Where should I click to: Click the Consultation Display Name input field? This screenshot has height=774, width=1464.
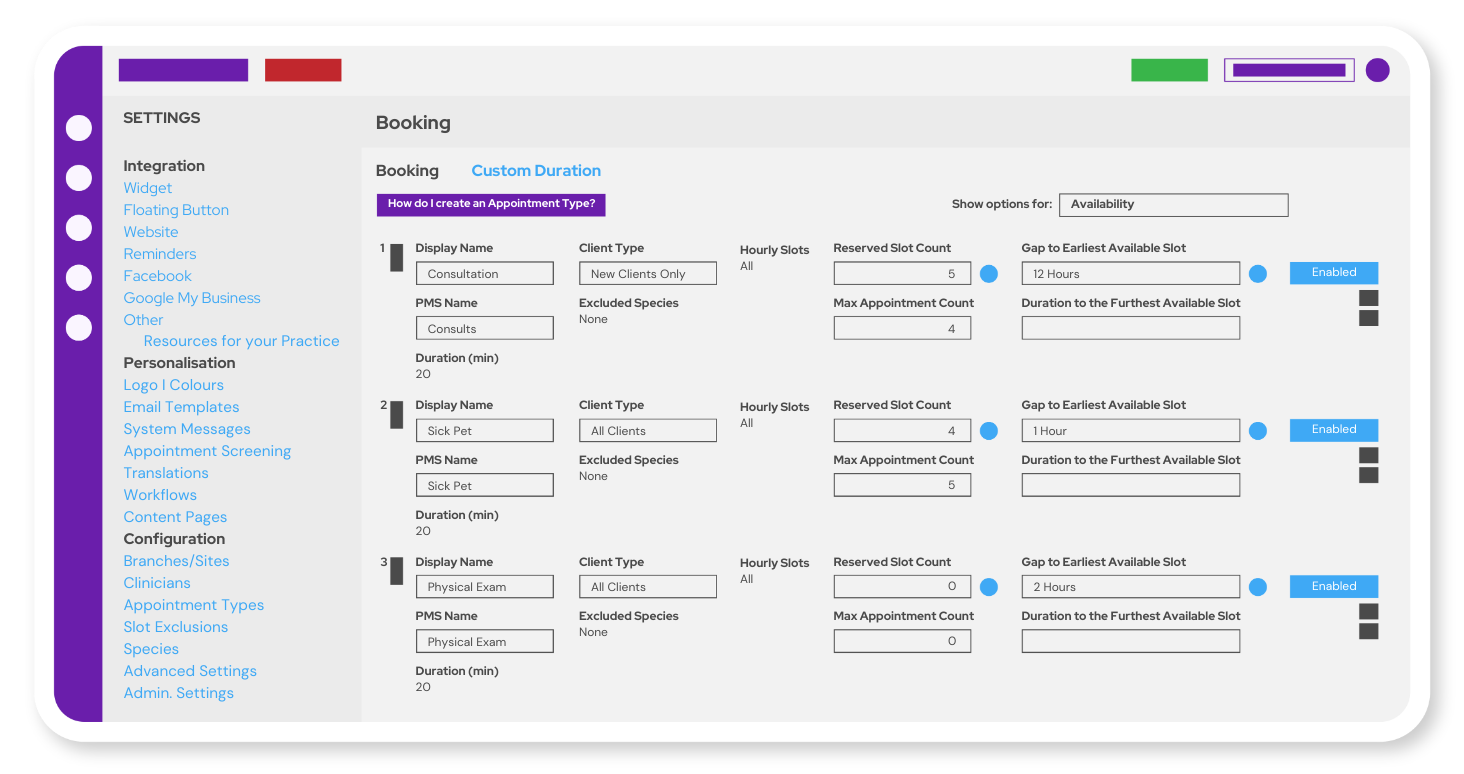click(484, 274)
